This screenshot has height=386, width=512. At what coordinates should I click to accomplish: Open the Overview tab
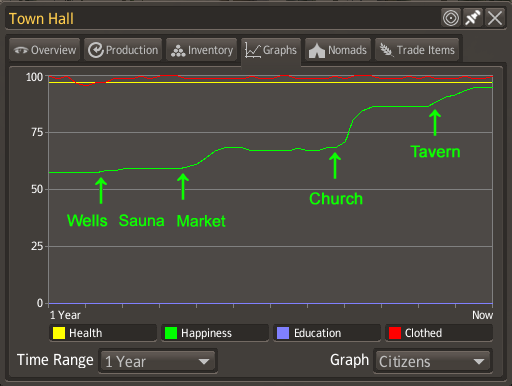pyautogui.click(x=45, y=50)
